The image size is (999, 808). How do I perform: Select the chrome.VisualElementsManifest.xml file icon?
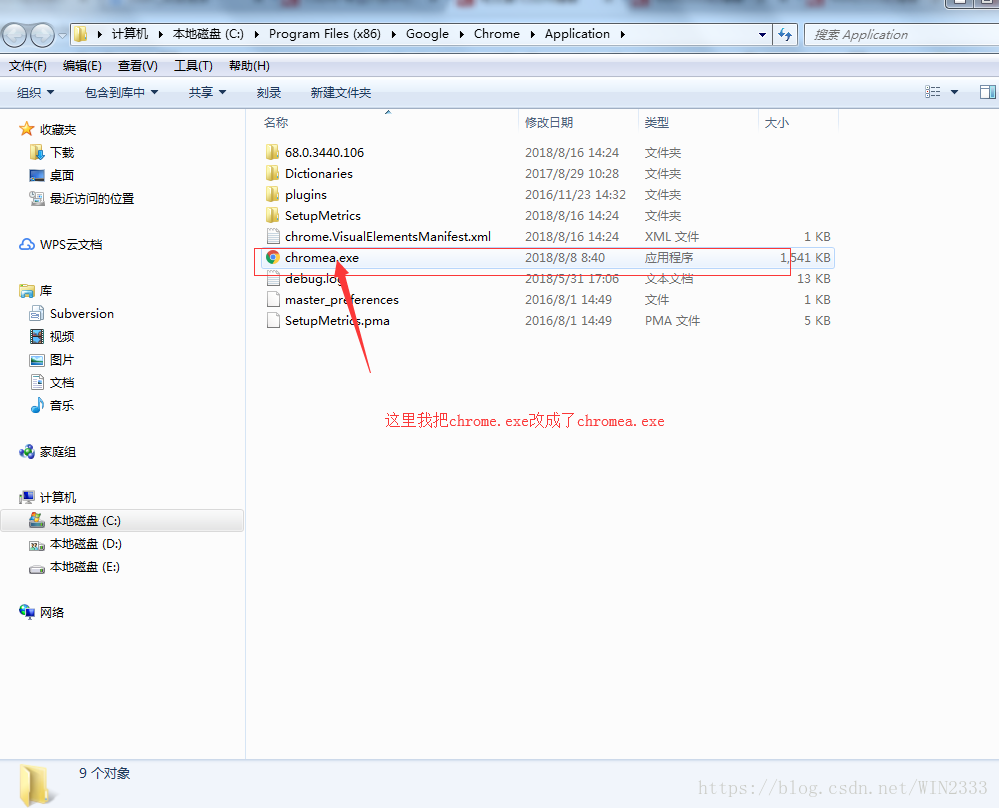tap(273, 236)
